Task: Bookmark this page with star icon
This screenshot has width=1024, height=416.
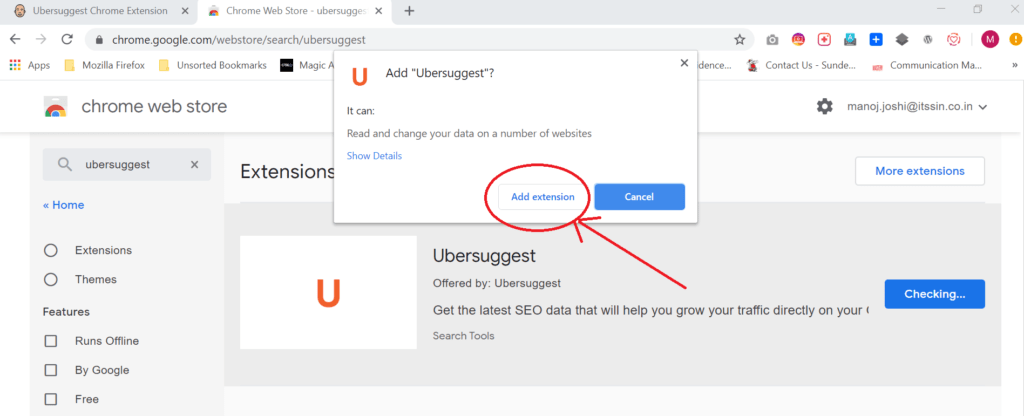Action: click(x=739, y=40)
